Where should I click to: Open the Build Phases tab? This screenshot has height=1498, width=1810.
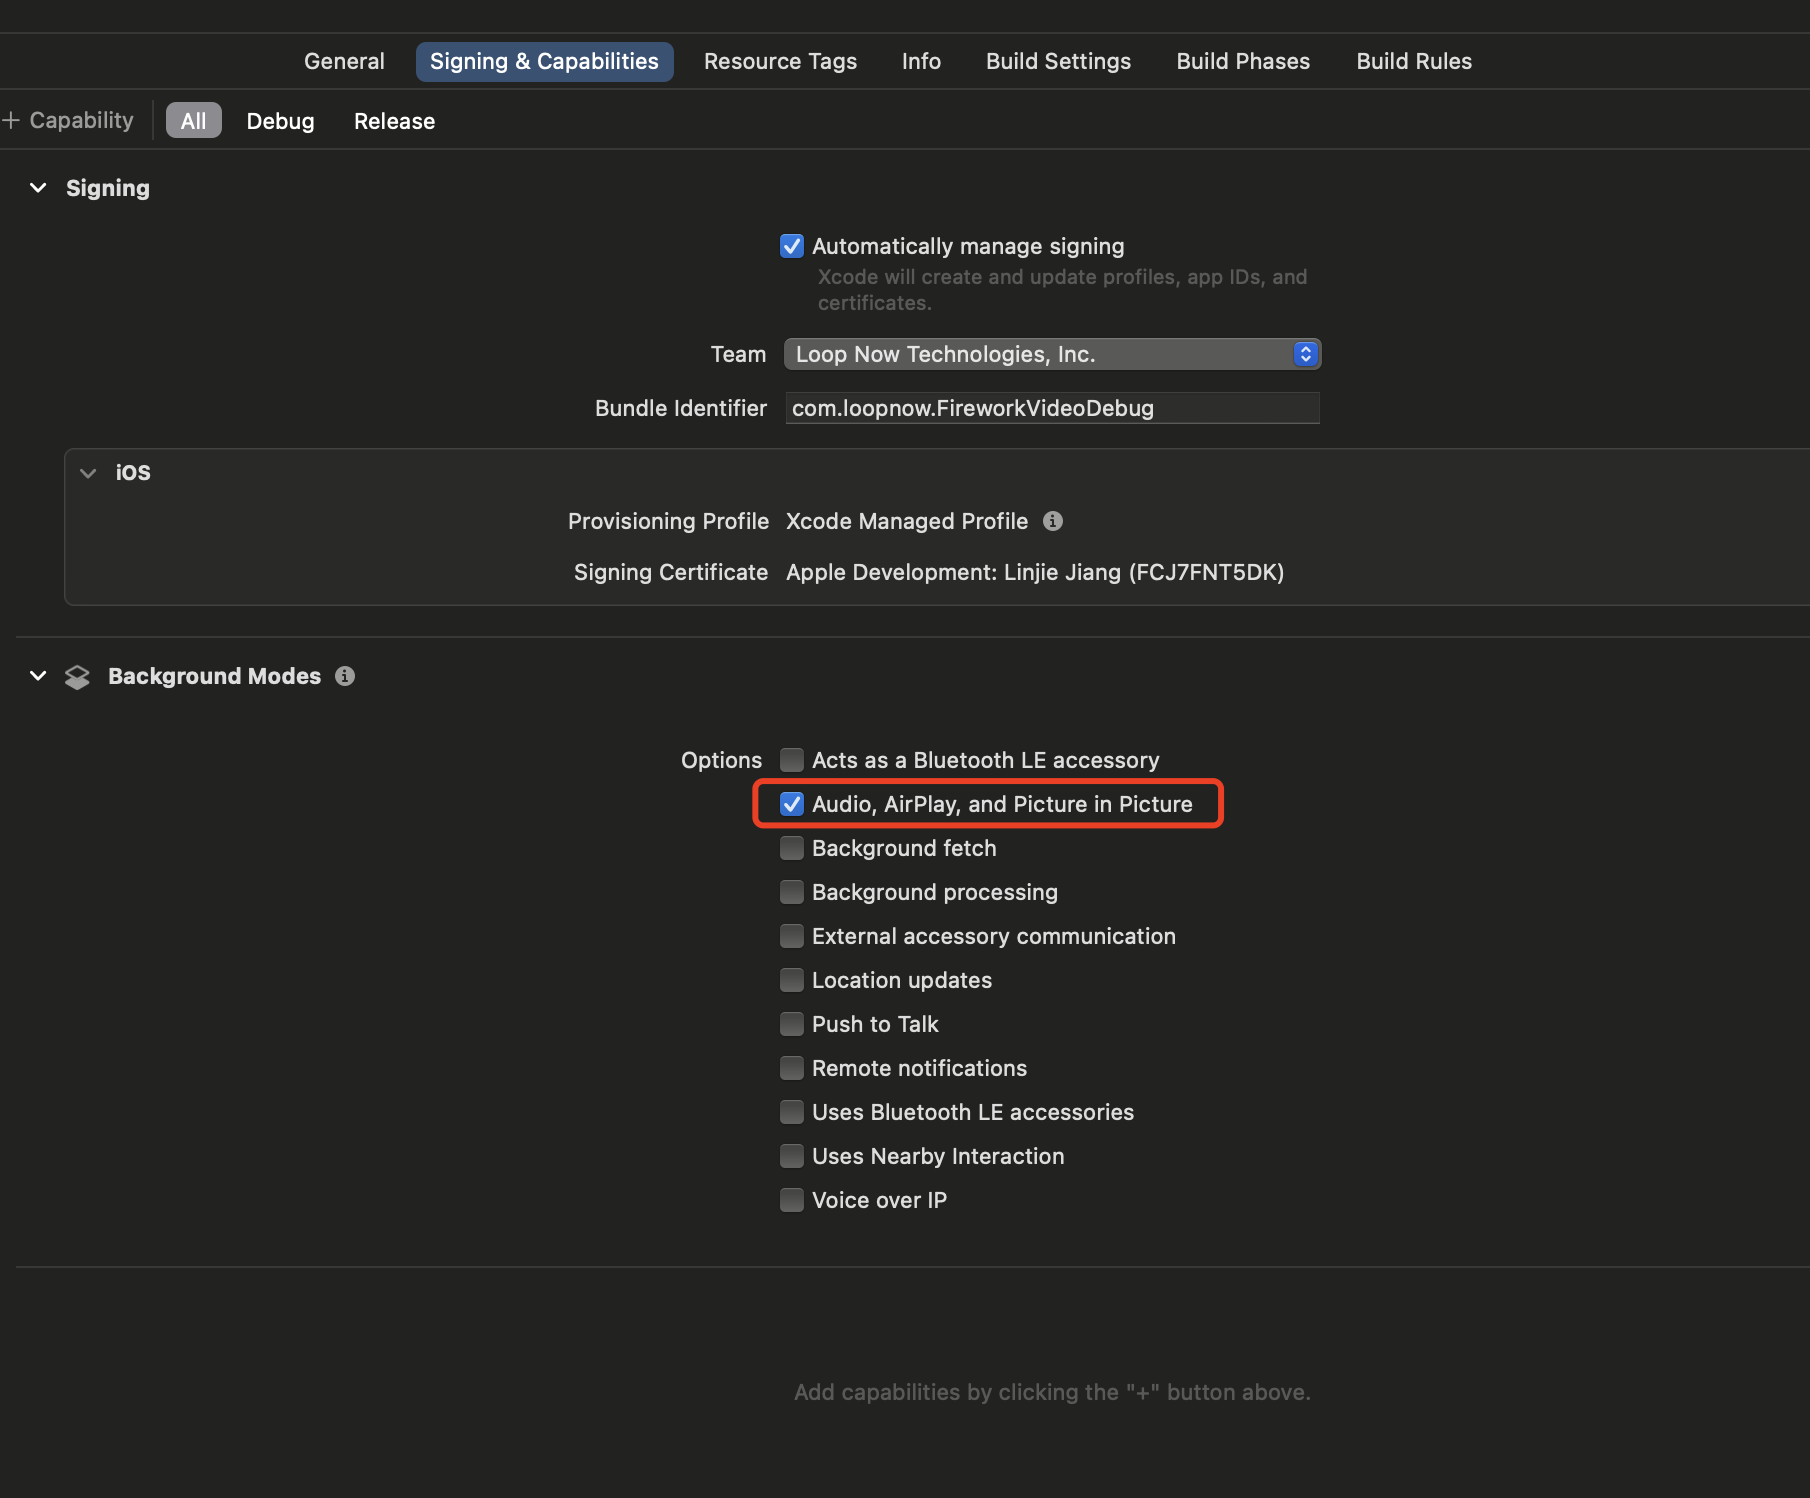[x=1243, y=61]
